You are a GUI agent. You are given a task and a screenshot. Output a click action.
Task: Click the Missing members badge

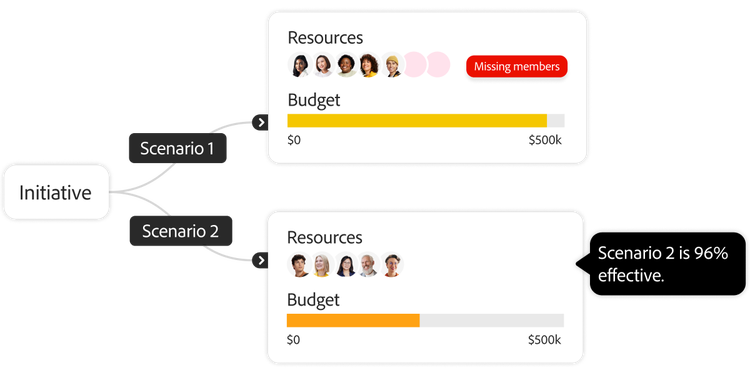[x=517, y=66]
